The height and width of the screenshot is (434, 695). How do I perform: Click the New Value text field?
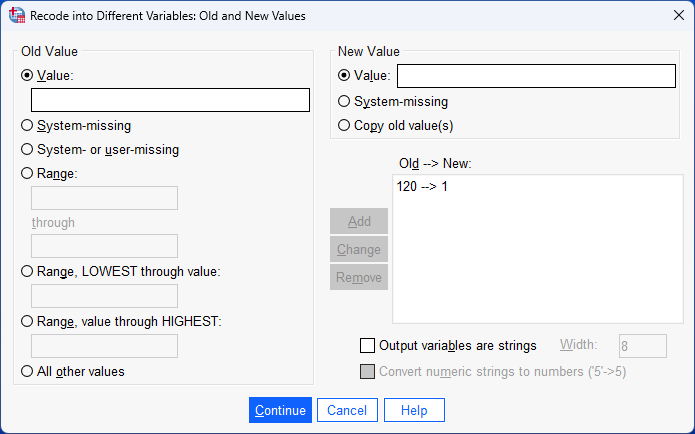(536, 76)
